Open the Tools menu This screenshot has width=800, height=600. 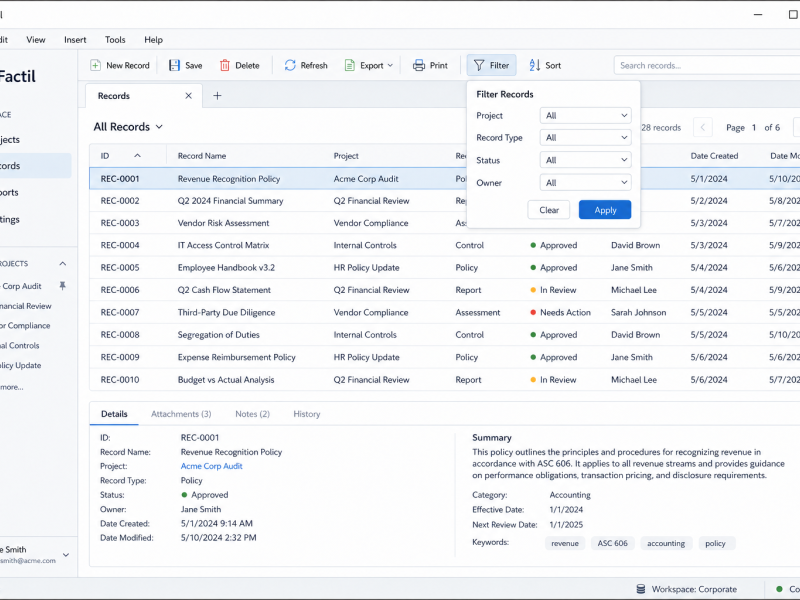click(115, 40)
